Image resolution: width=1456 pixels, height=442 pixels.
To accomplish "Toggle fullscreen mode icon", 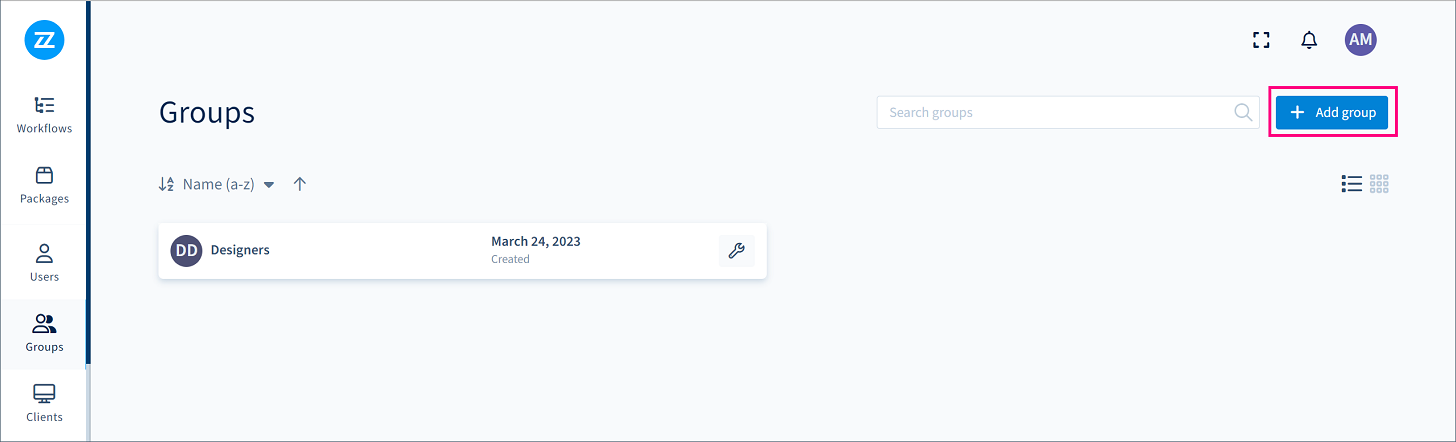I will click(x=1261, y=40).
